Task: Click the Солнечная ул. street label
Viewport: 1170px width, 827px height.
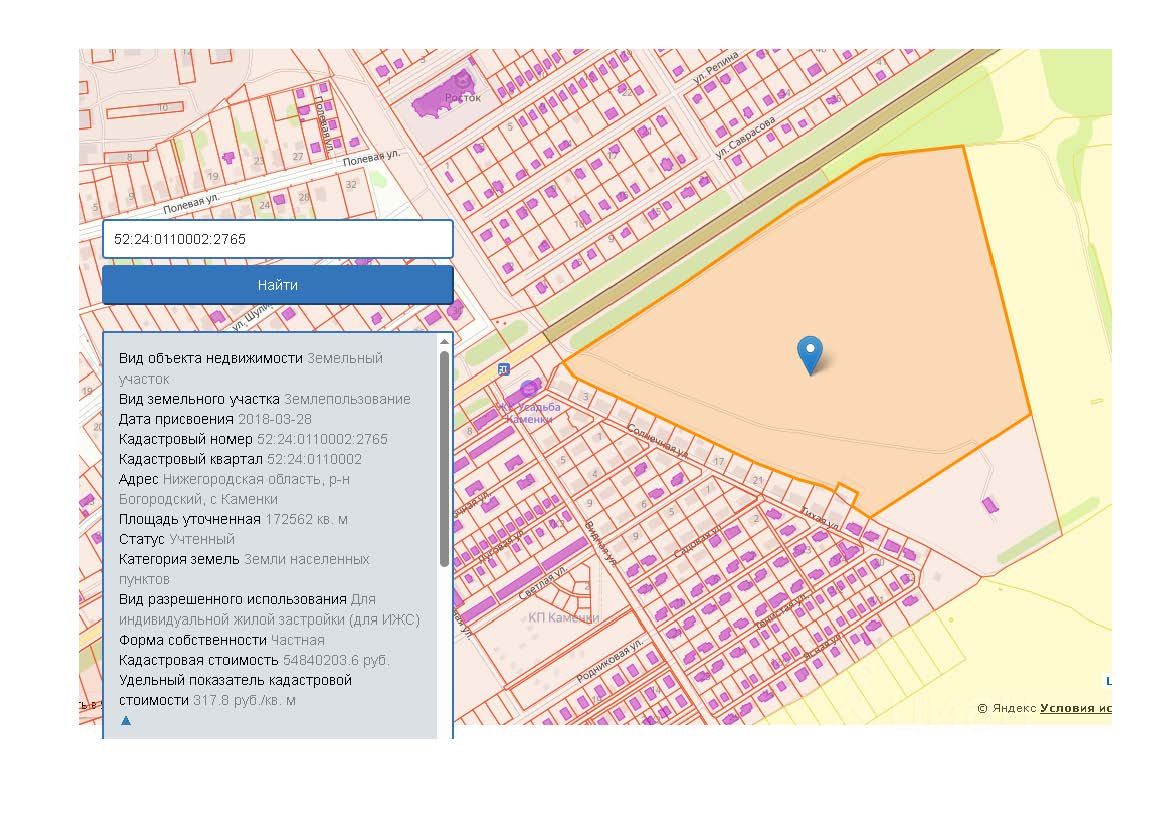Action: tap(657, 441)
